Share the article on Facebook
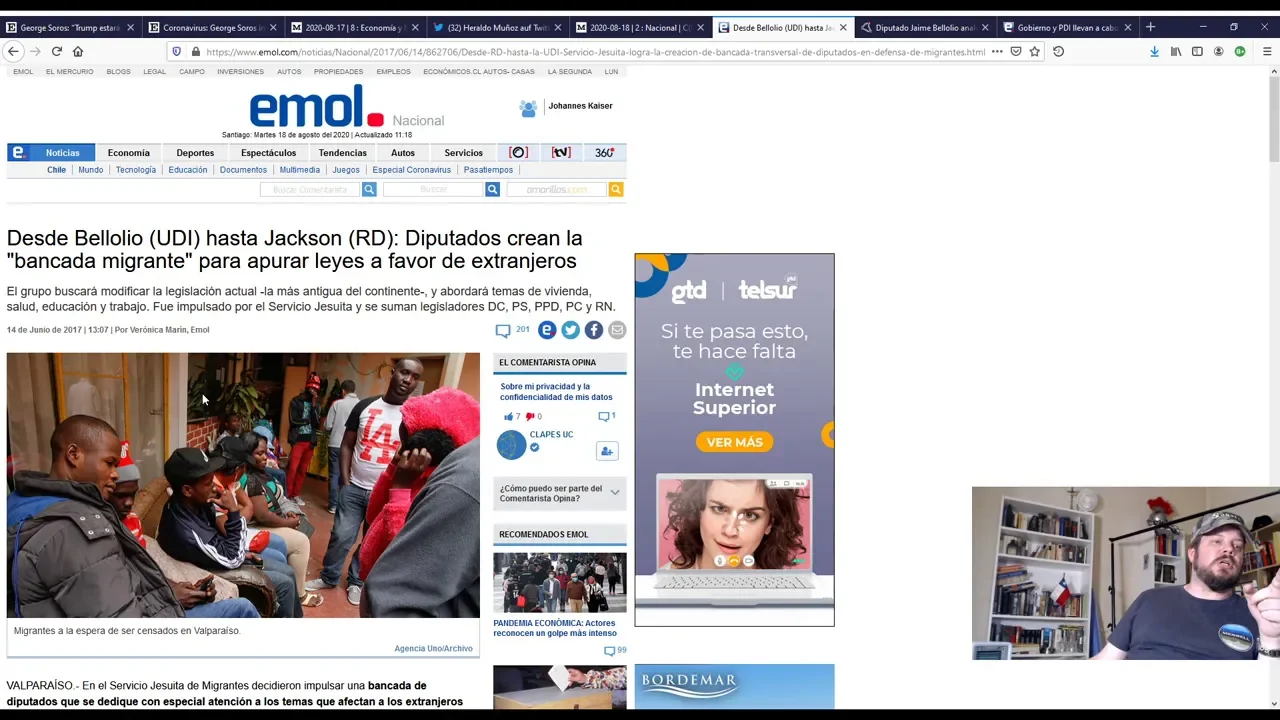 594,330
